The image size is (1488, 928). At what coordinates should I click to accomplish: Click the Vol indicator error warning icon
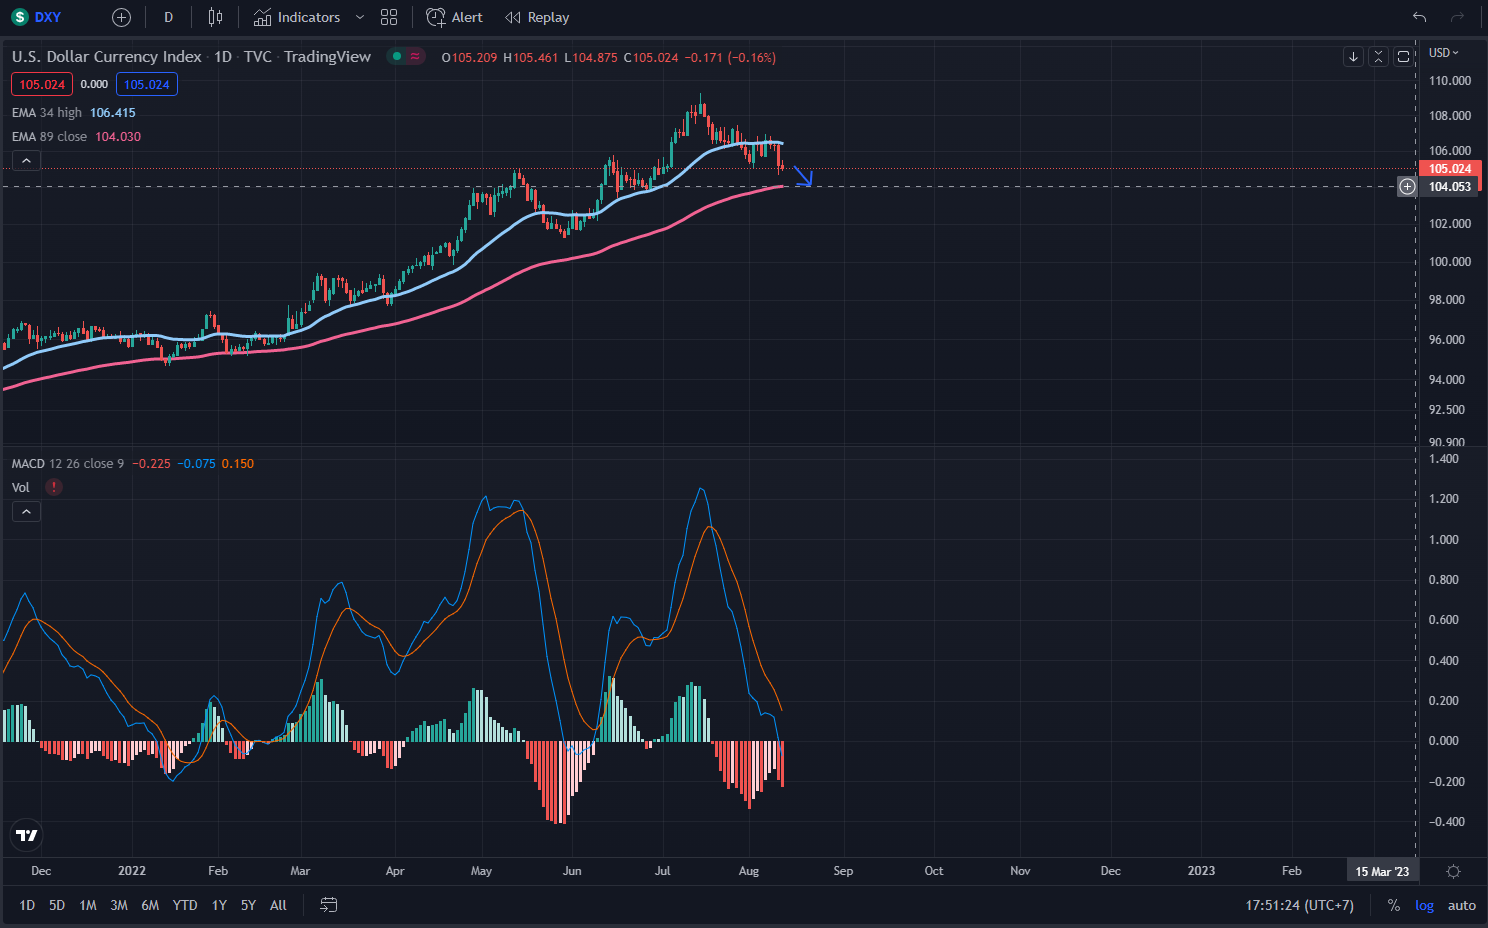click(x=54, y=487)
